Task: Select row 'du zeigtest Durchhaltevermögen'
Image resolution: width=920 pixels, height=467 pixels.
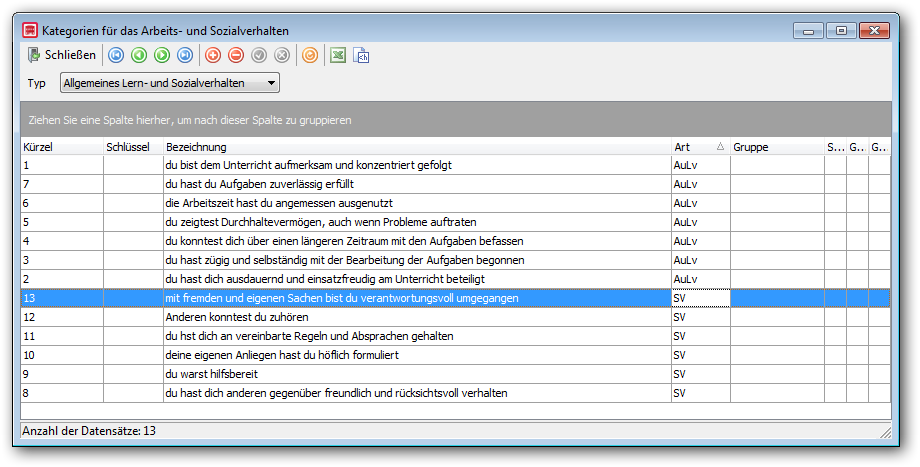Action: (455, 222)
